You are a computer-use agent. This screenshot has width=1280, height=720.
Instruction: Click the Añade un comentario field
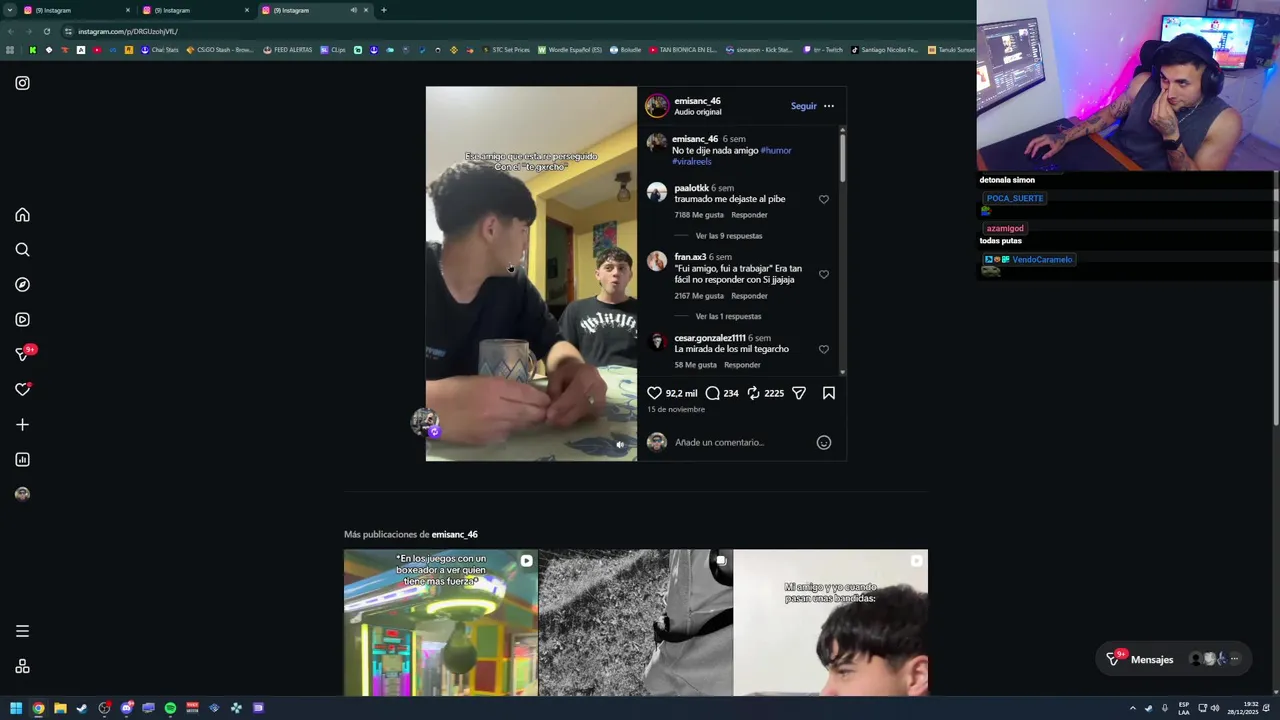[740, 442]
